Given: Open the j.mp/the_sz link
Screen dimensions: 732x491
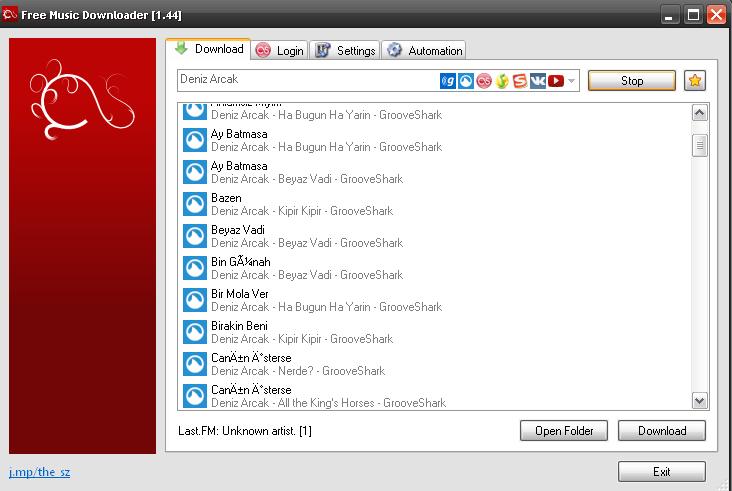Looking at the screenshot, I should tap(40, 472).
